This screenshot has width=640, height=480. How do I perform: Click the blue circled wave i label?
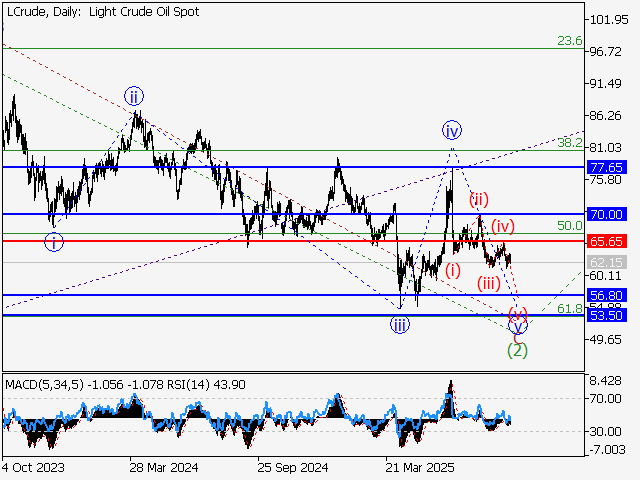pyautogui.click(x=54, y=242)
